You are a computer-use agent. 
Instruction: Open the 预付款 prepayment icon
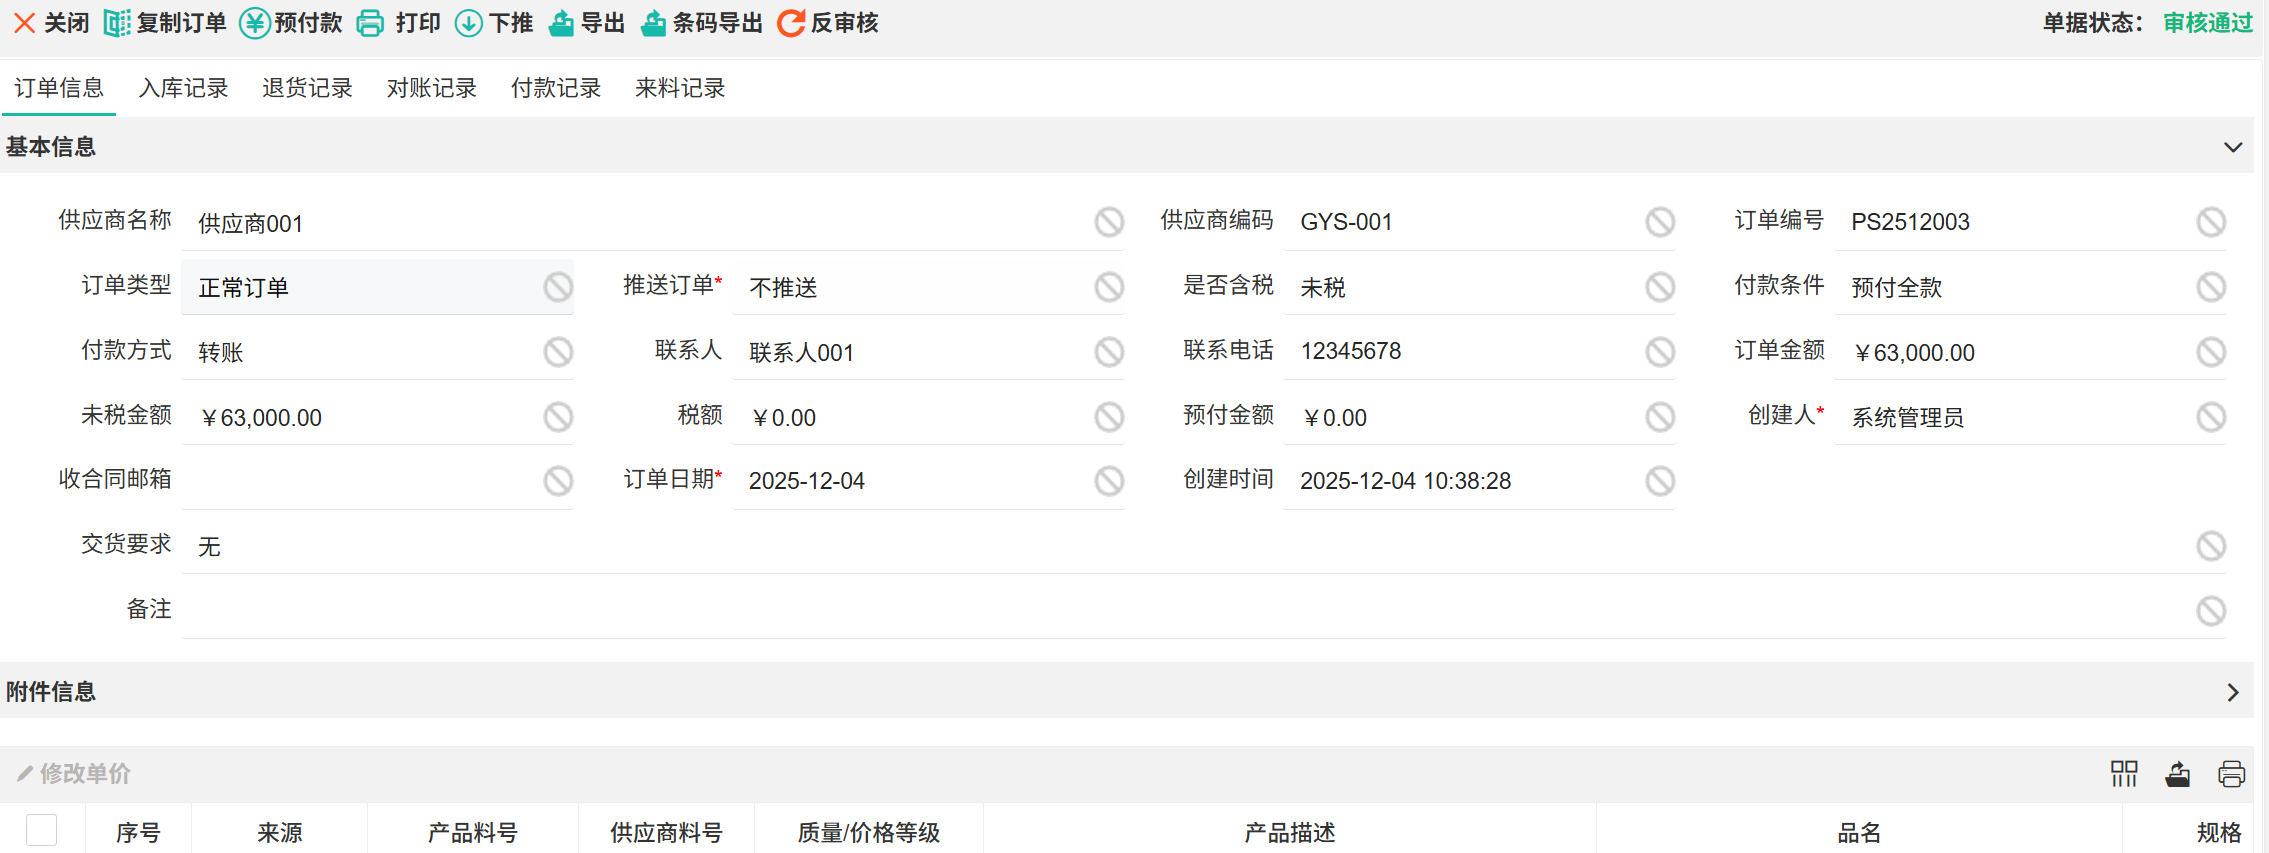point(255,23)
